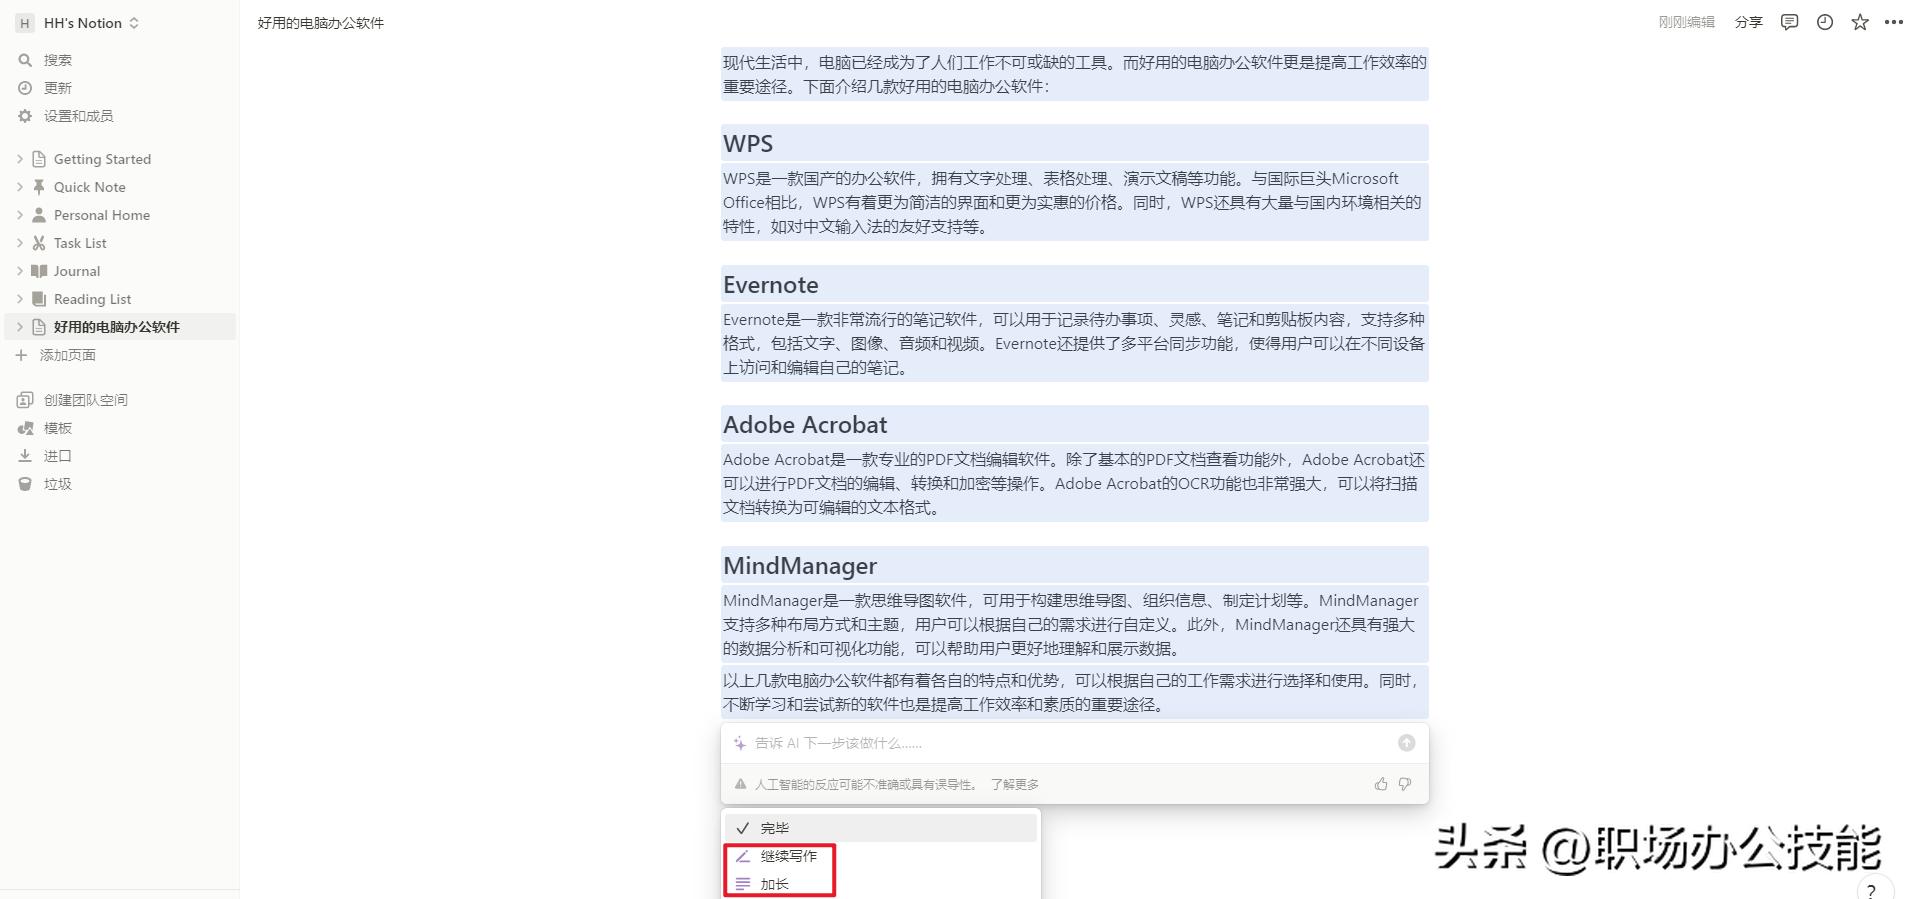1909x899 pixels.
Task: Click the AI submit arrow button
Action: point(1406,742)
